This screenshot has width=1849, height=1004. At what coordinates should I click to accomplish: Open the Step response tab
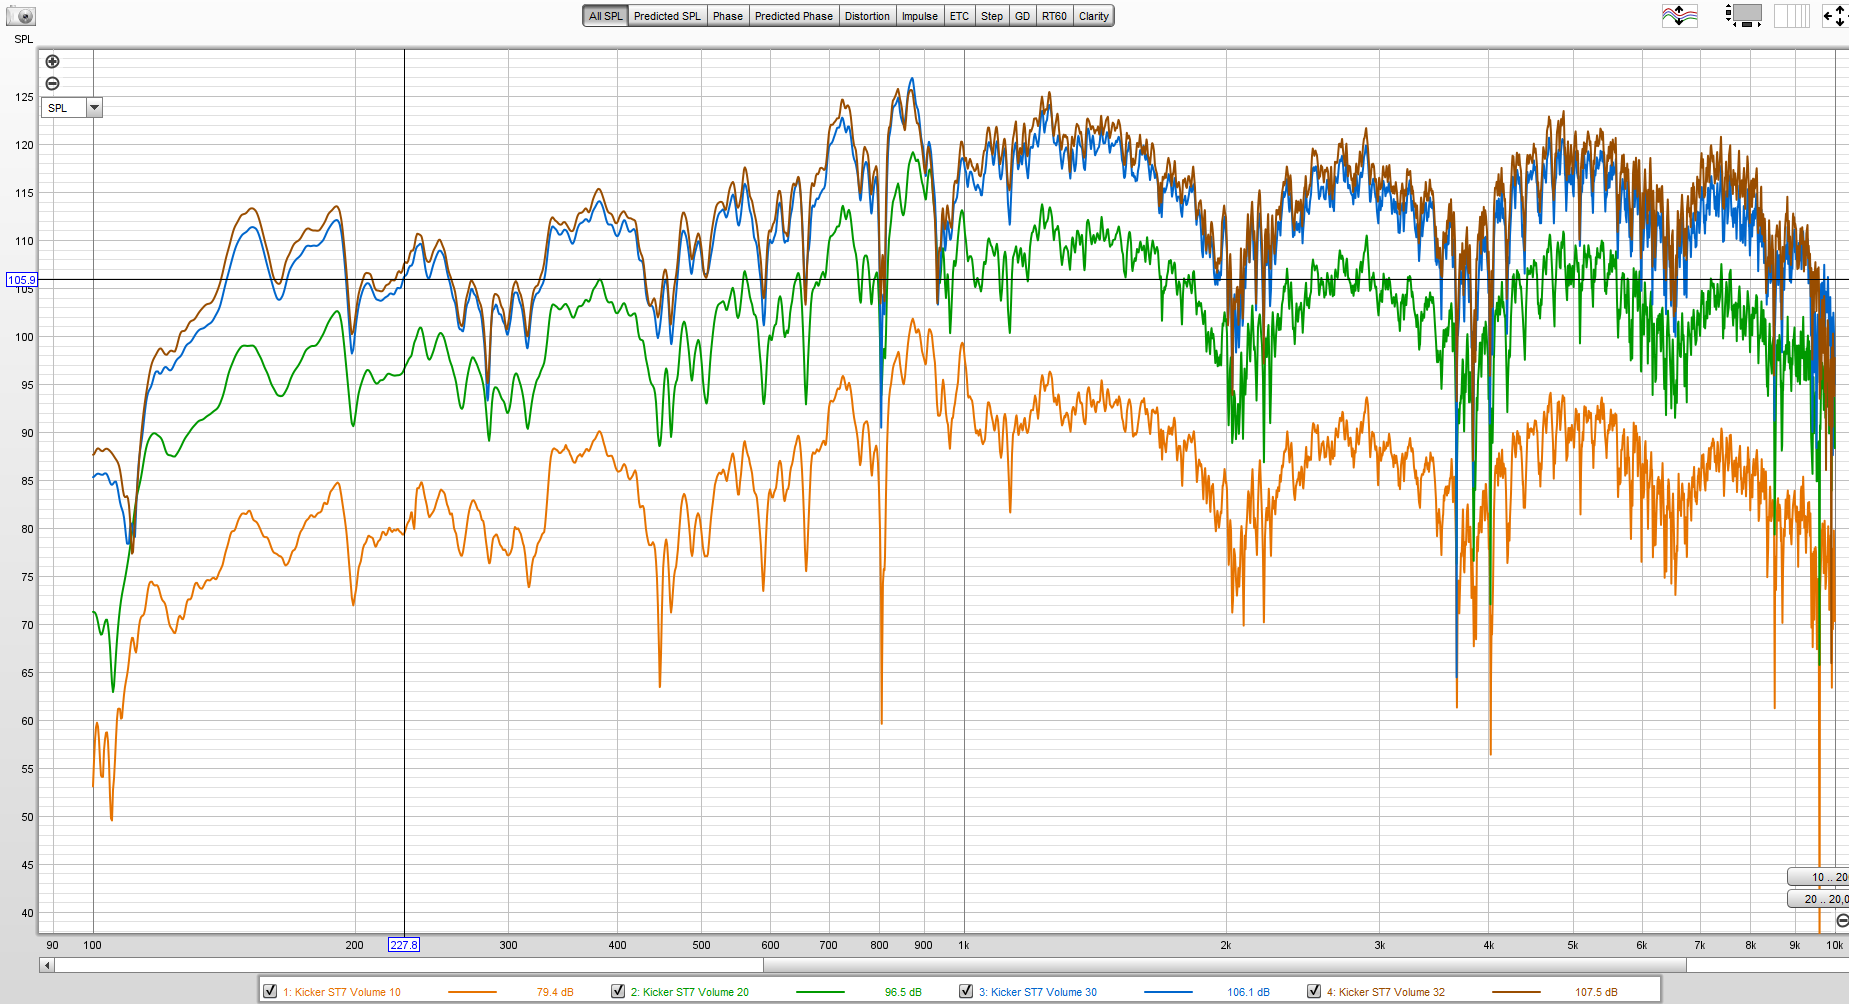click(991, 16)
